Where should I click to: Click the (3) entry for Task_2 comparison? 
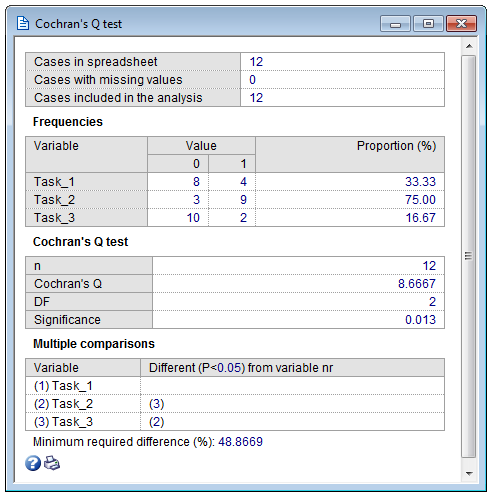tap(156, 404)
